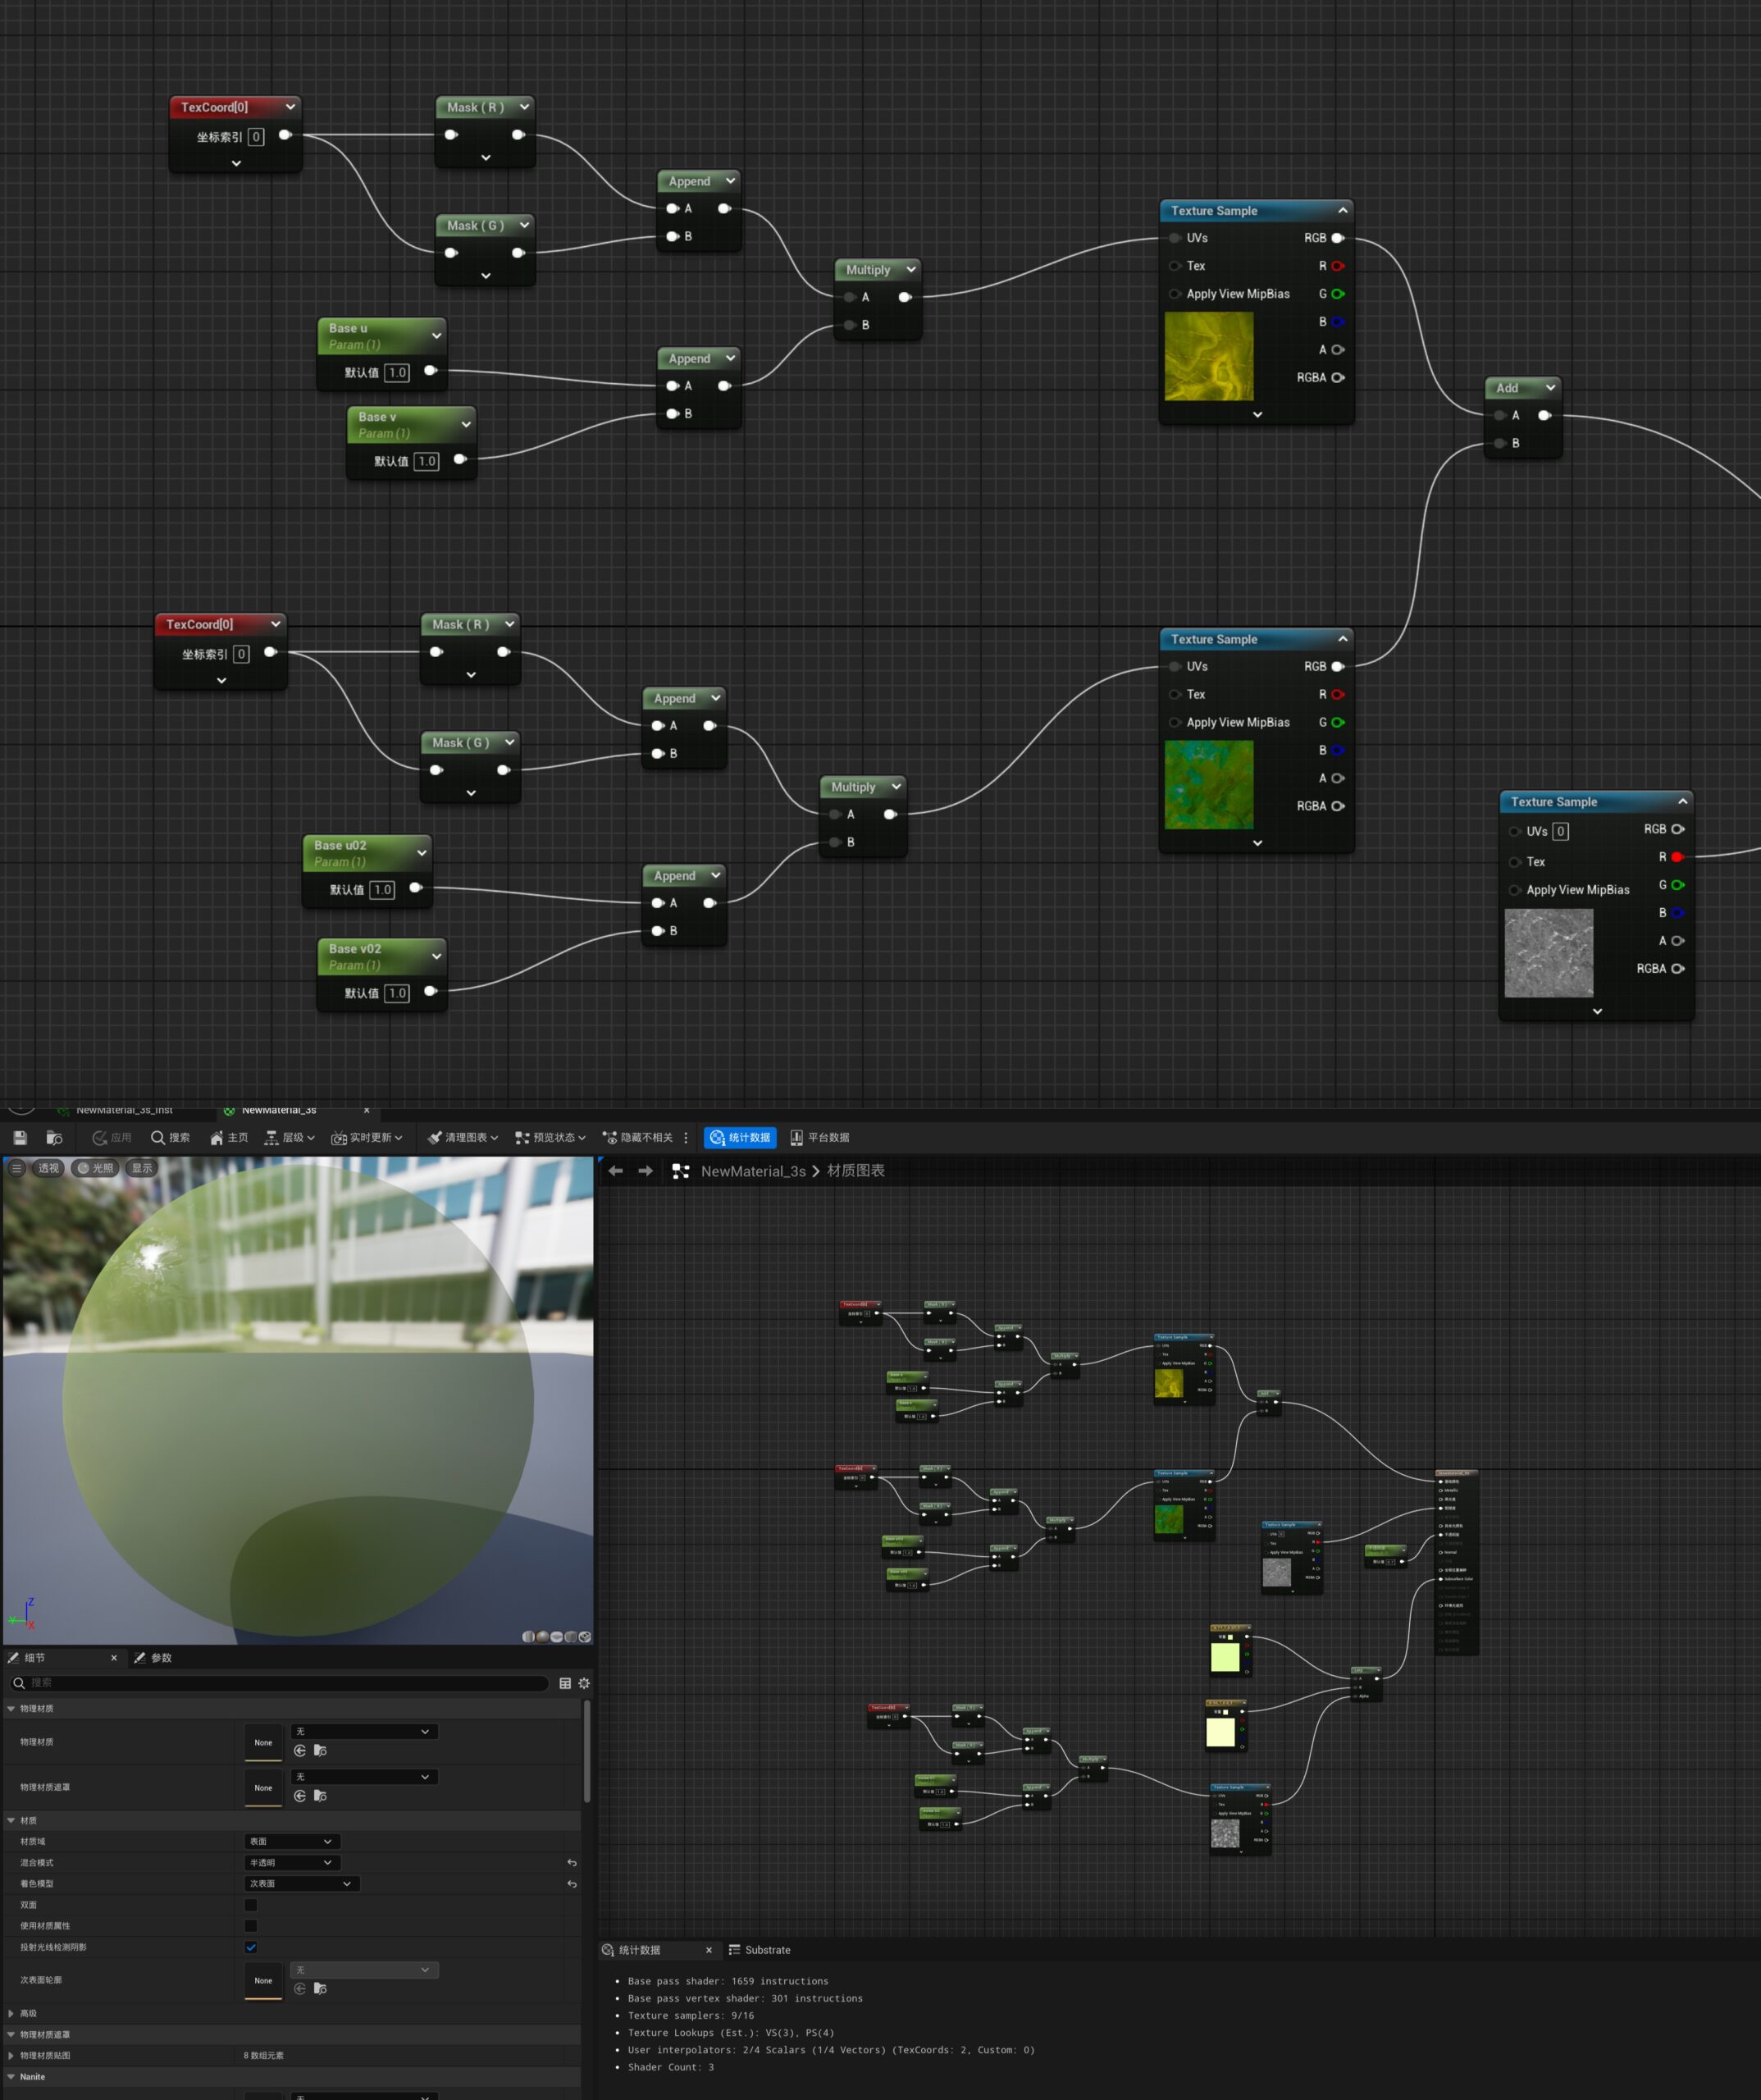Click the 搜索 search toolbar button
This screenshot has width=1761, height=2100.
170,1137
